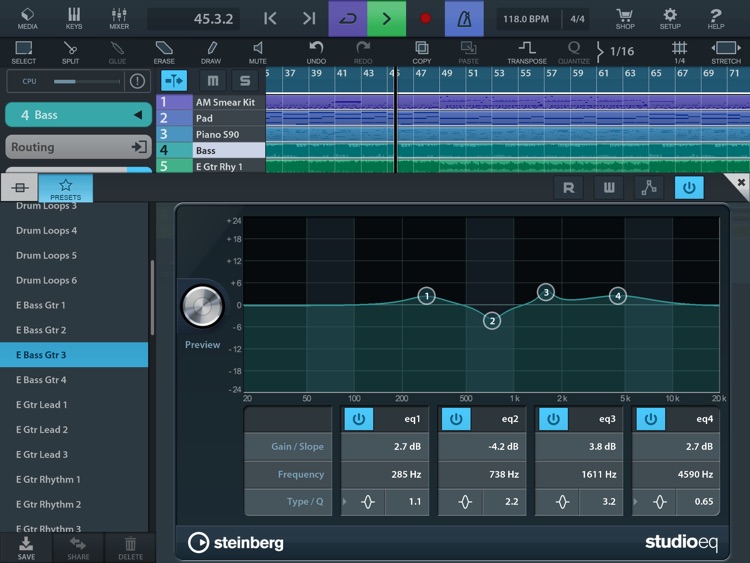Undo the last action
The width and height of the screenshot is (750, 563).
click(x=316, y=52)
